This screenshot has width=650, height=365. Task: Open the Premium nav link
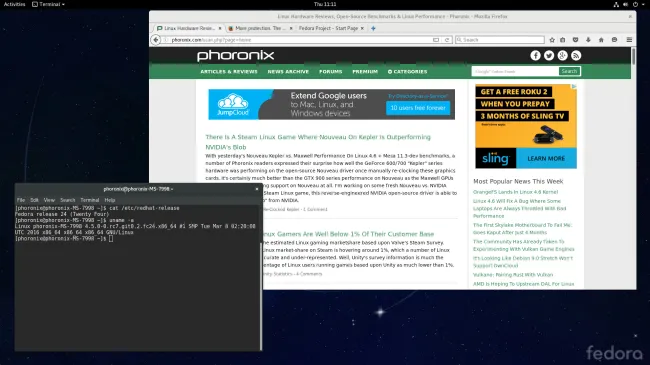[365, 72]
